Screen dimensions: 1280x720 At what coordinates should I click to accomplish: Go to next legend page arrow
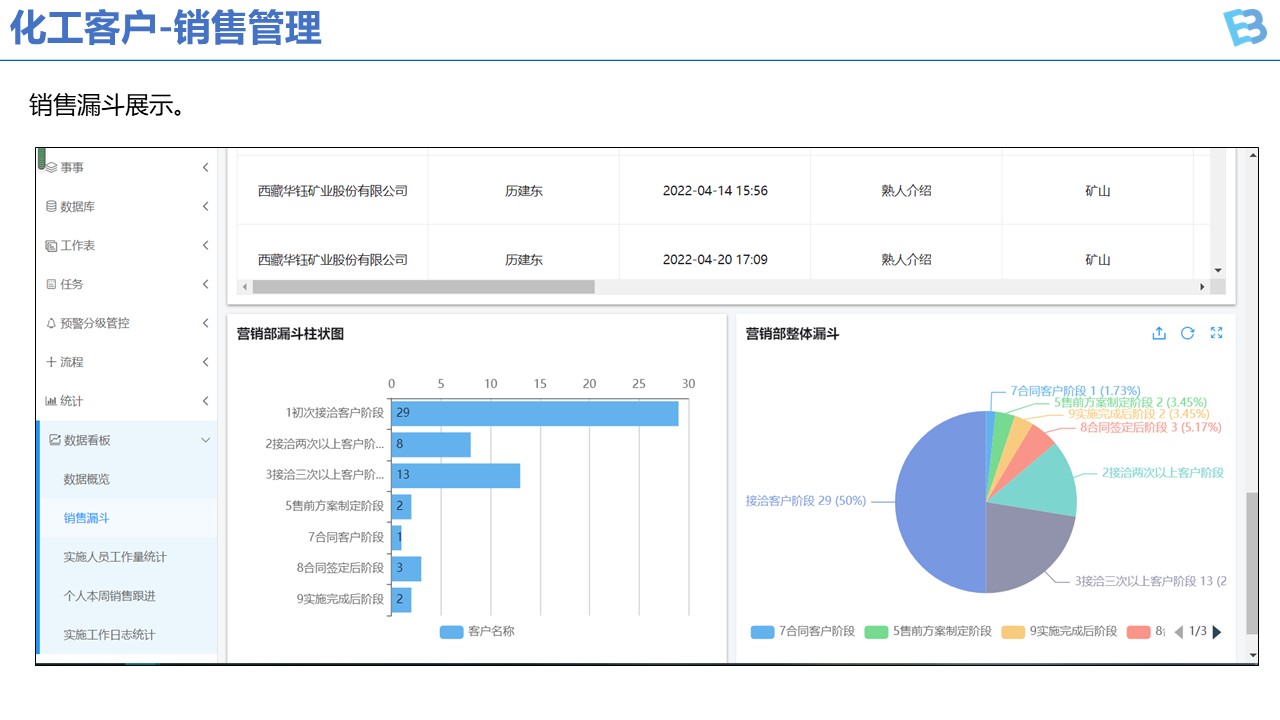coord(1217,632)
